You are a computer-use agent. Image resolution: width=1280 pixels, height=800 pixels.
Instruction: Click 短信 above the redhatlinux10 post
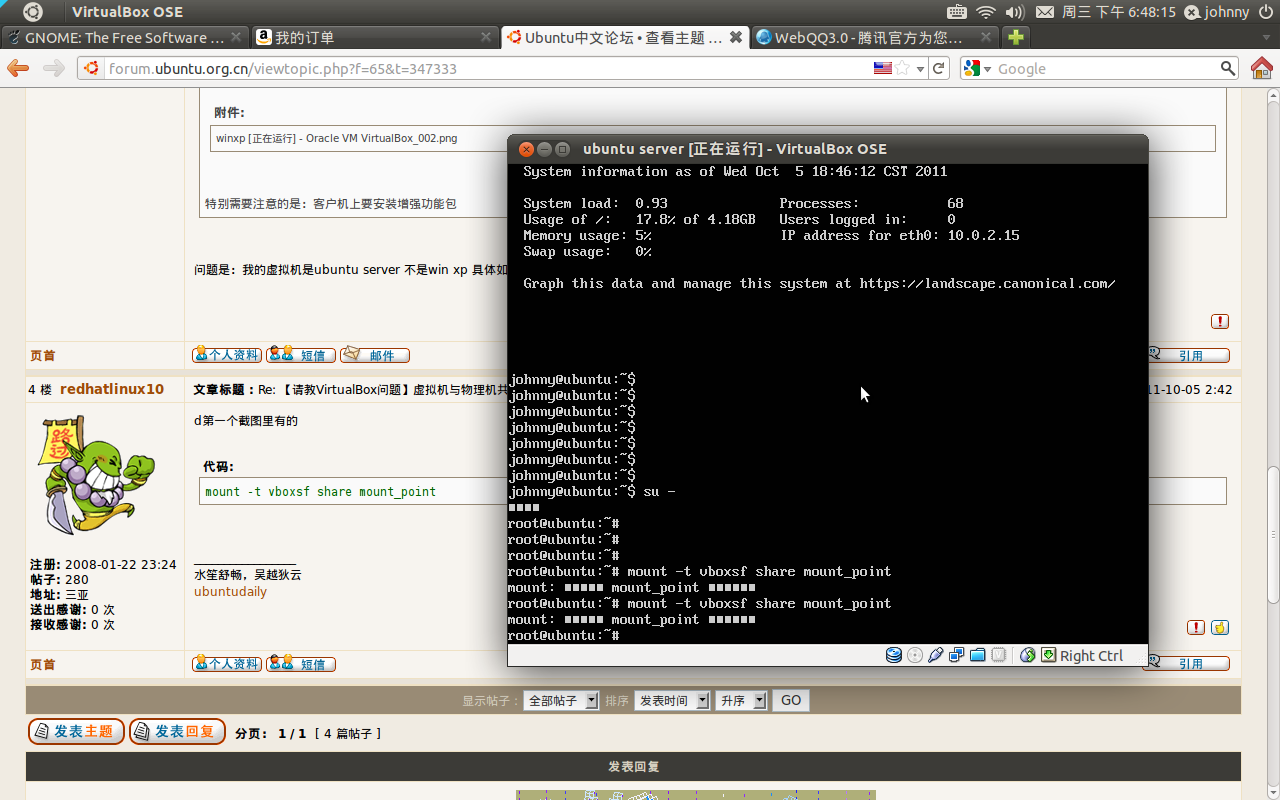pos(301,355)
